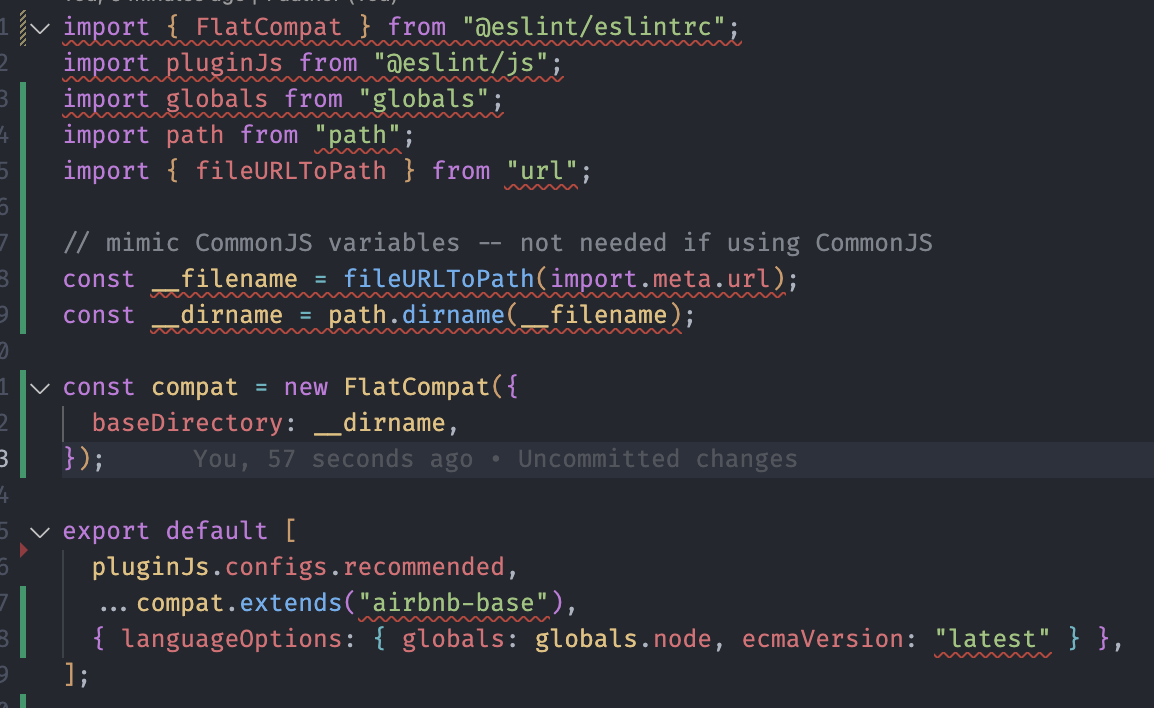The height and width of the screenshot is (708, 1154).
Task: Click the 'baseDirectory' property
Action: point(188,423)
